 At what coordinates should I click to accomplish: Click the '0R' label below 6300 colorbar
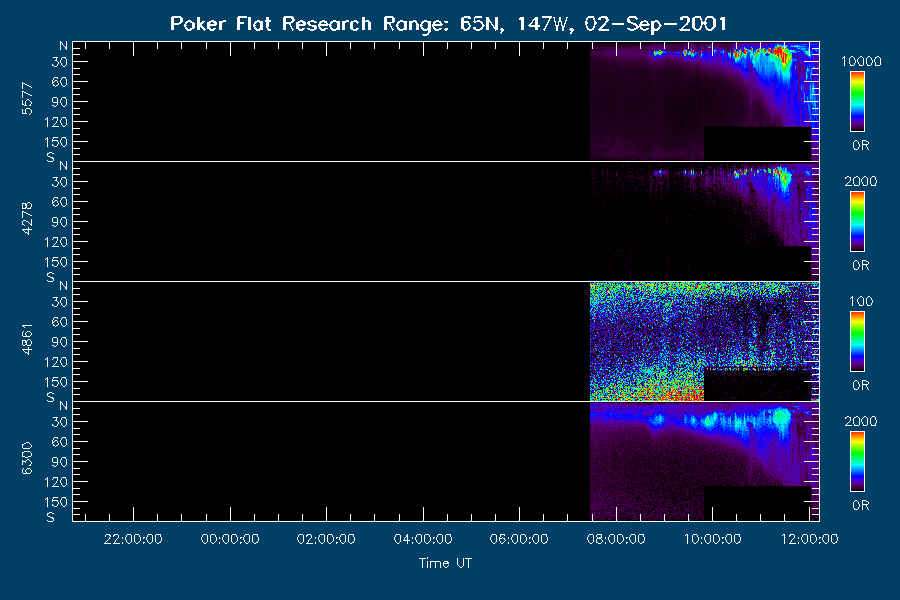(861, 505)
